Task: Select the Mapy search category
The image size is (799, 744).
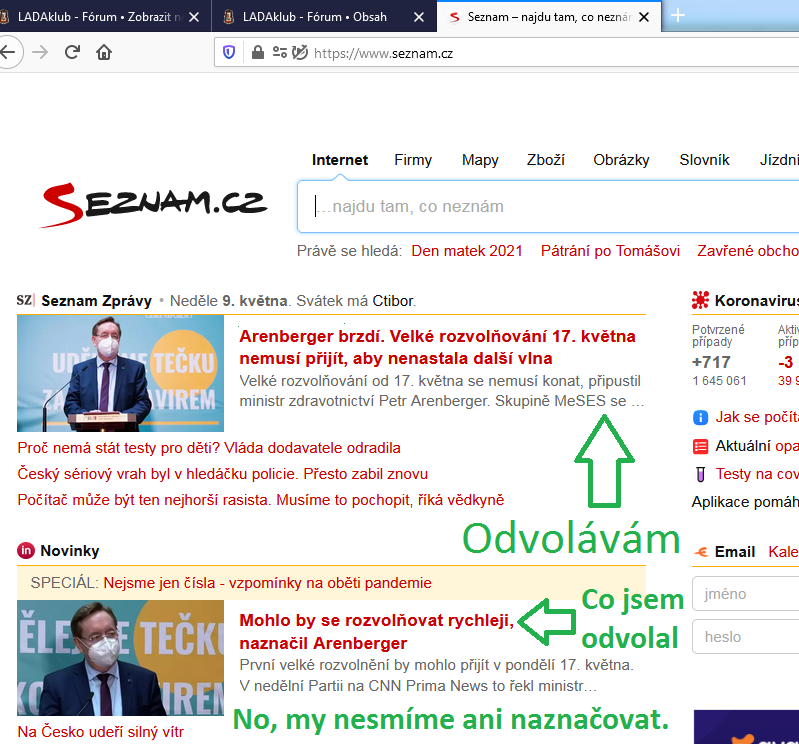Action: 480,160
